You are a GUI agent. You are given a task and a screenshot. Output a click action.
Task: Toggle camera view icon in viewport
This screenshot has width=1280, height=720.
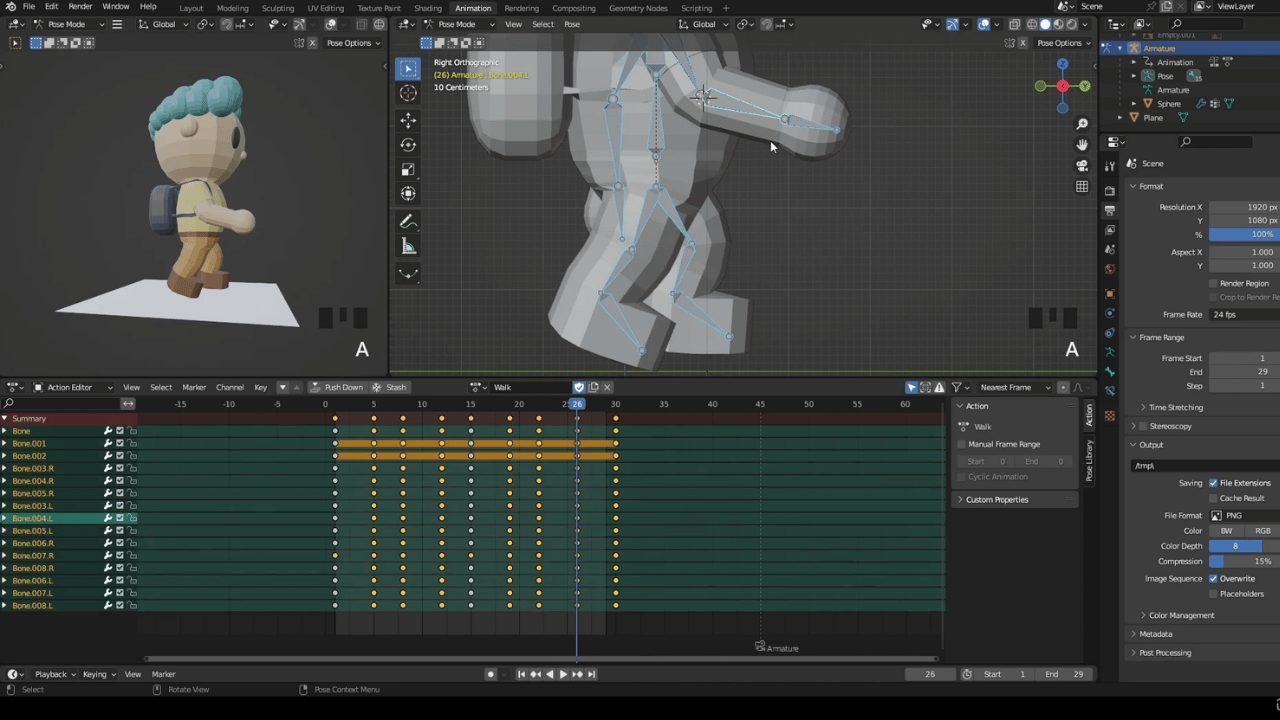(1082, 166)
